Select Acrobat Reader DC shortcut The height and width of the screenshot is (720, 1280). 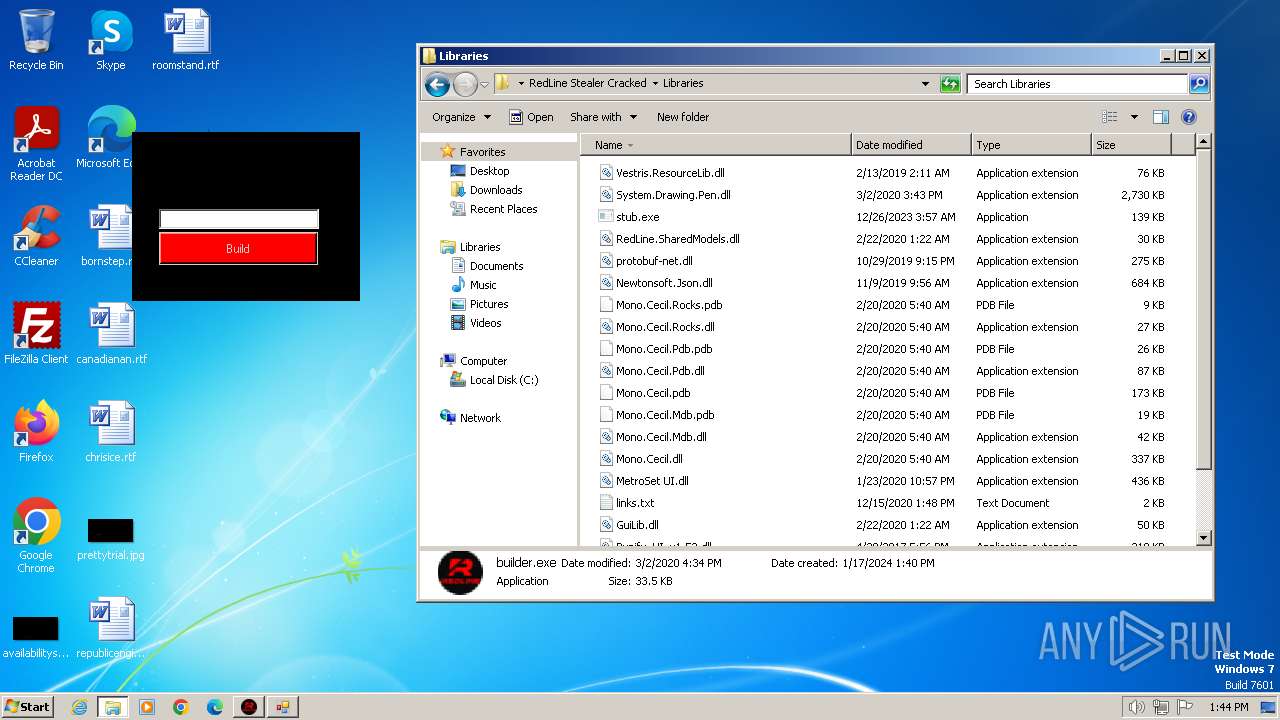(36, 144)
